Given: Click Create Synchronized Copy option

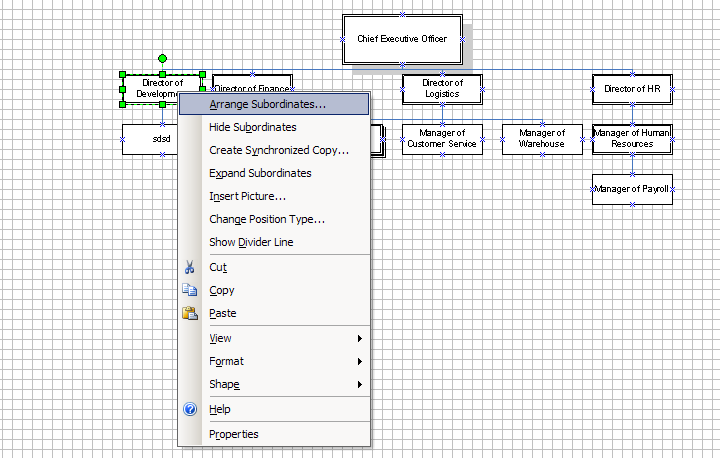Looking at the screenshot, I should [278, 151].
